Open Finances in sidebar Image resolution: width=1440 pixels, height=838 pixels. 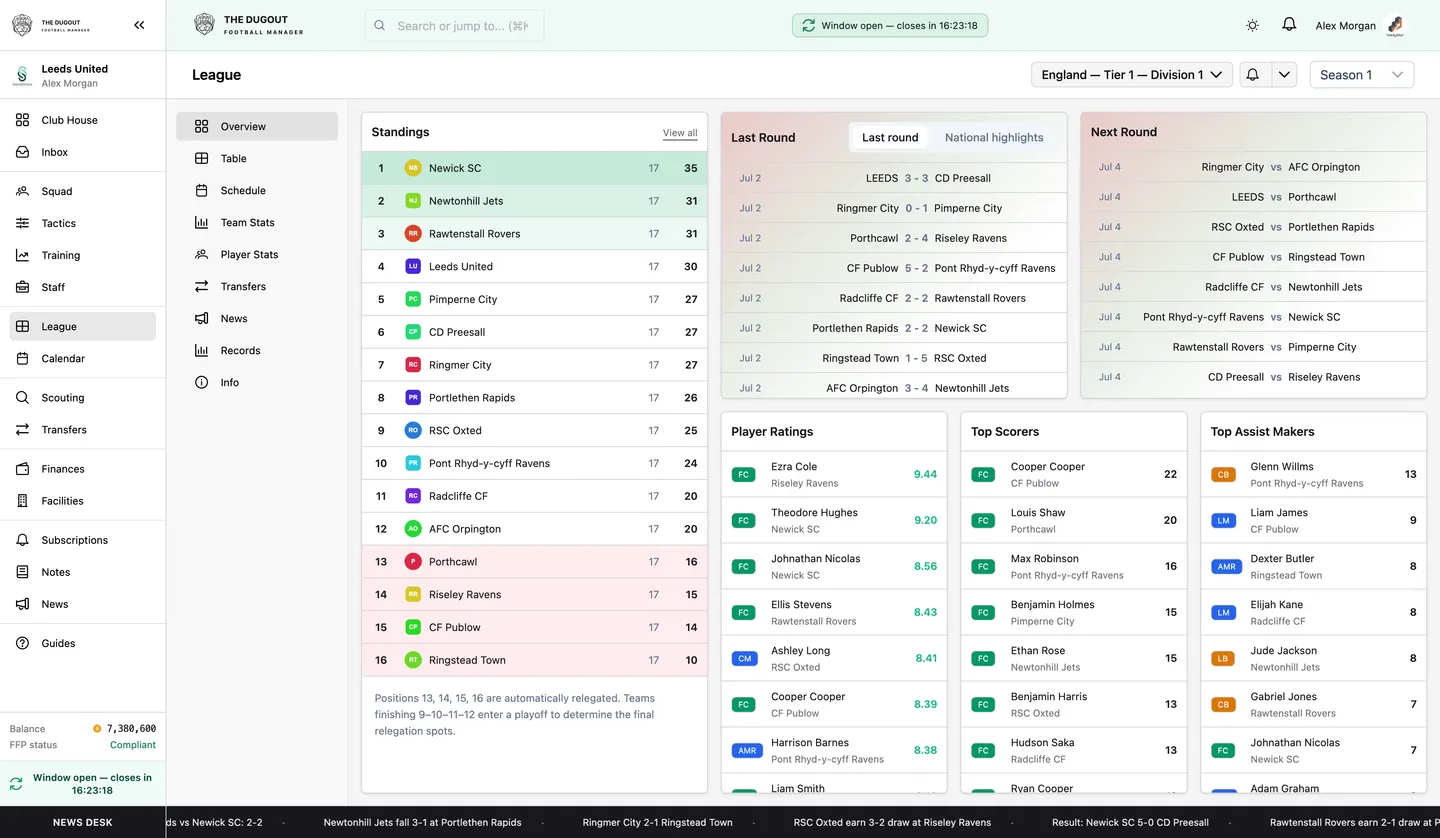click(x=83, y=468)
